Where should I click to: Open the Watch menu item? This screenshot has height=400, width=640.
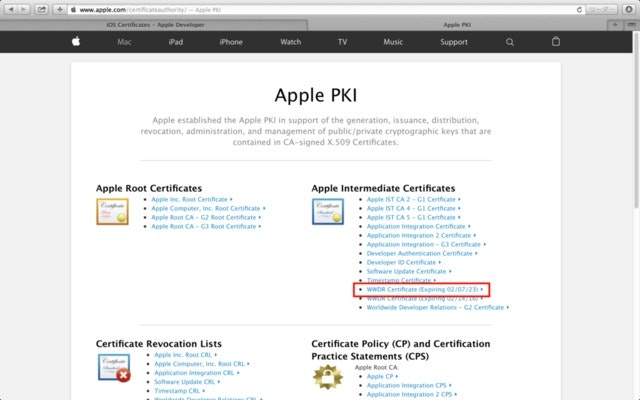point(291,42)
